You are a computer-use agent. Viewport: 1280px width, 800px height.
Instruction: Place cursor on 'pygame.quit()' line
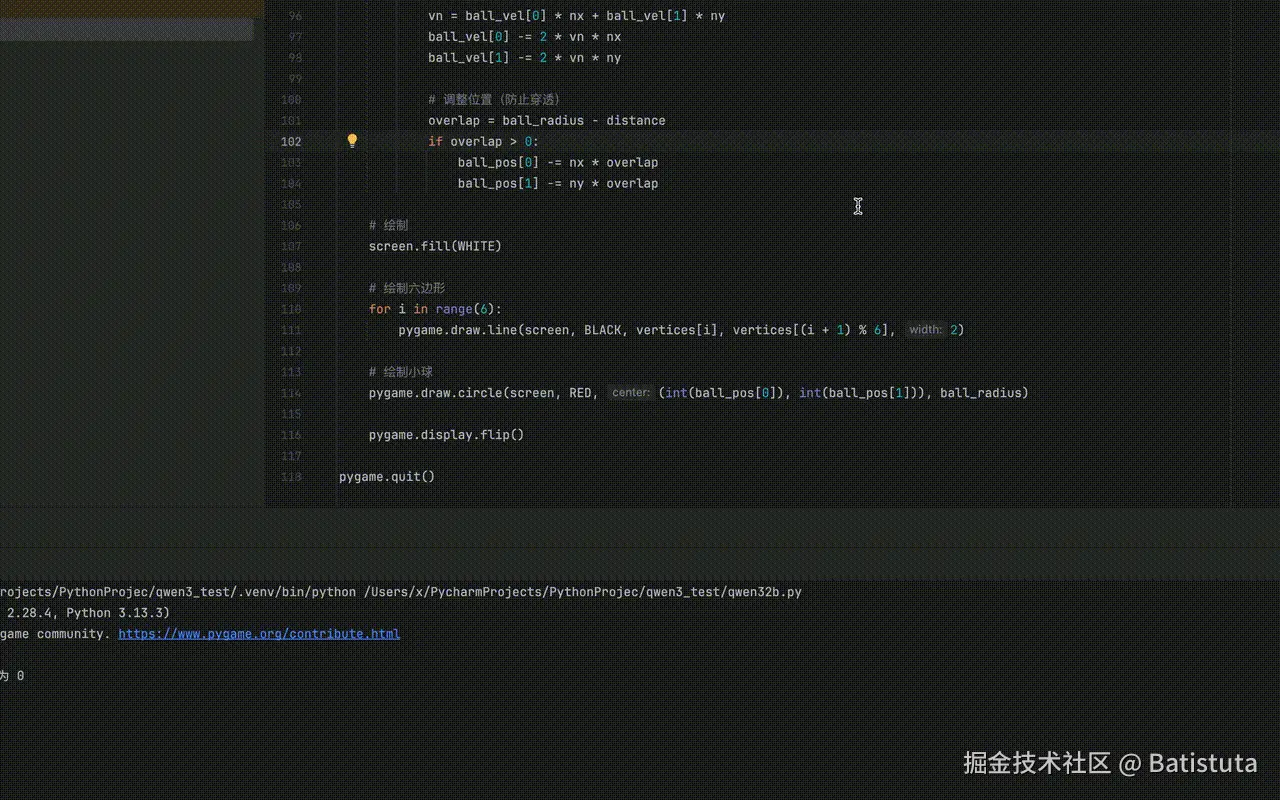coord(387,477)
